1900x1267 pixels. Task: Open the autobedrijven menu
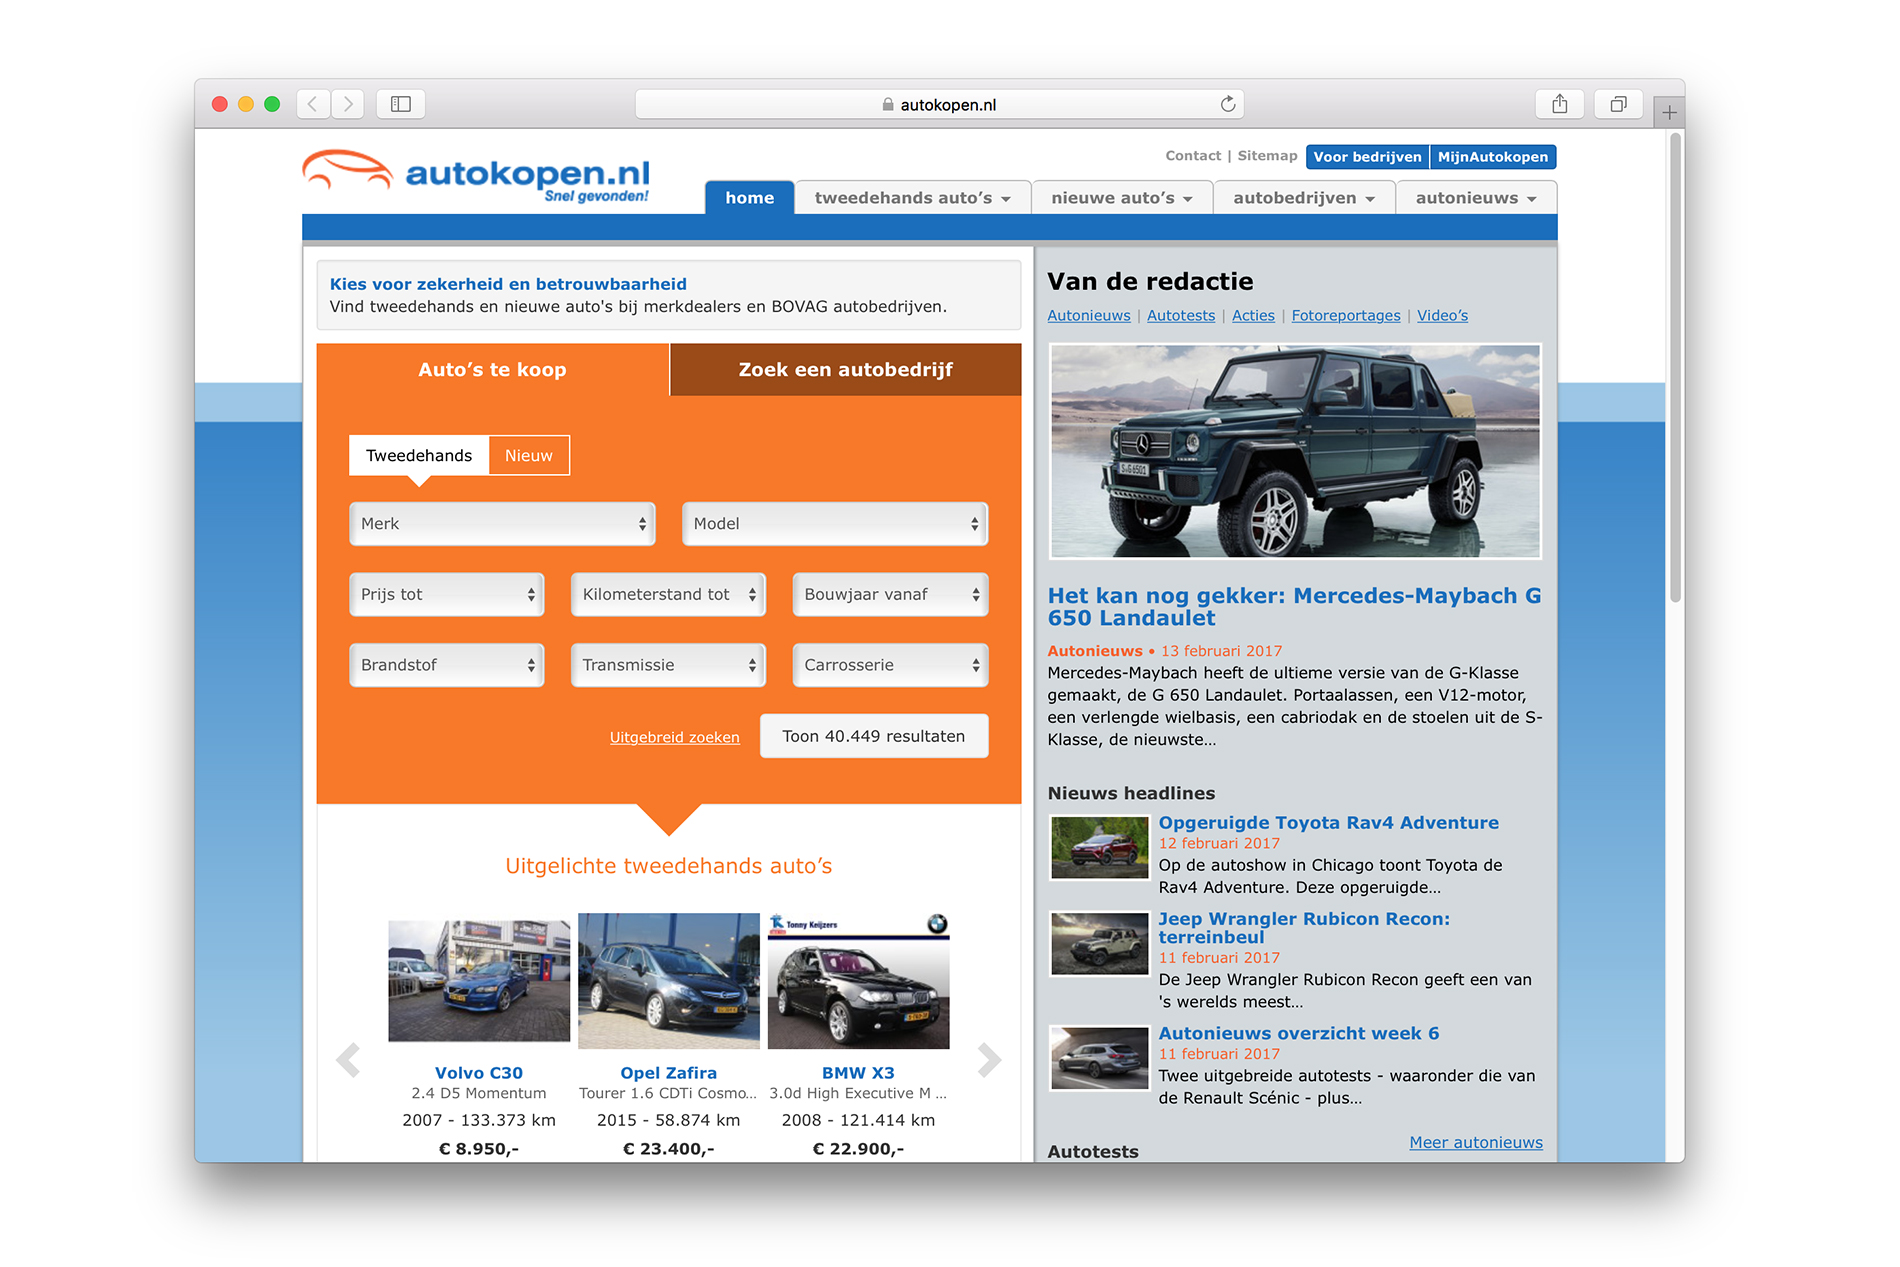(1304, 198)
